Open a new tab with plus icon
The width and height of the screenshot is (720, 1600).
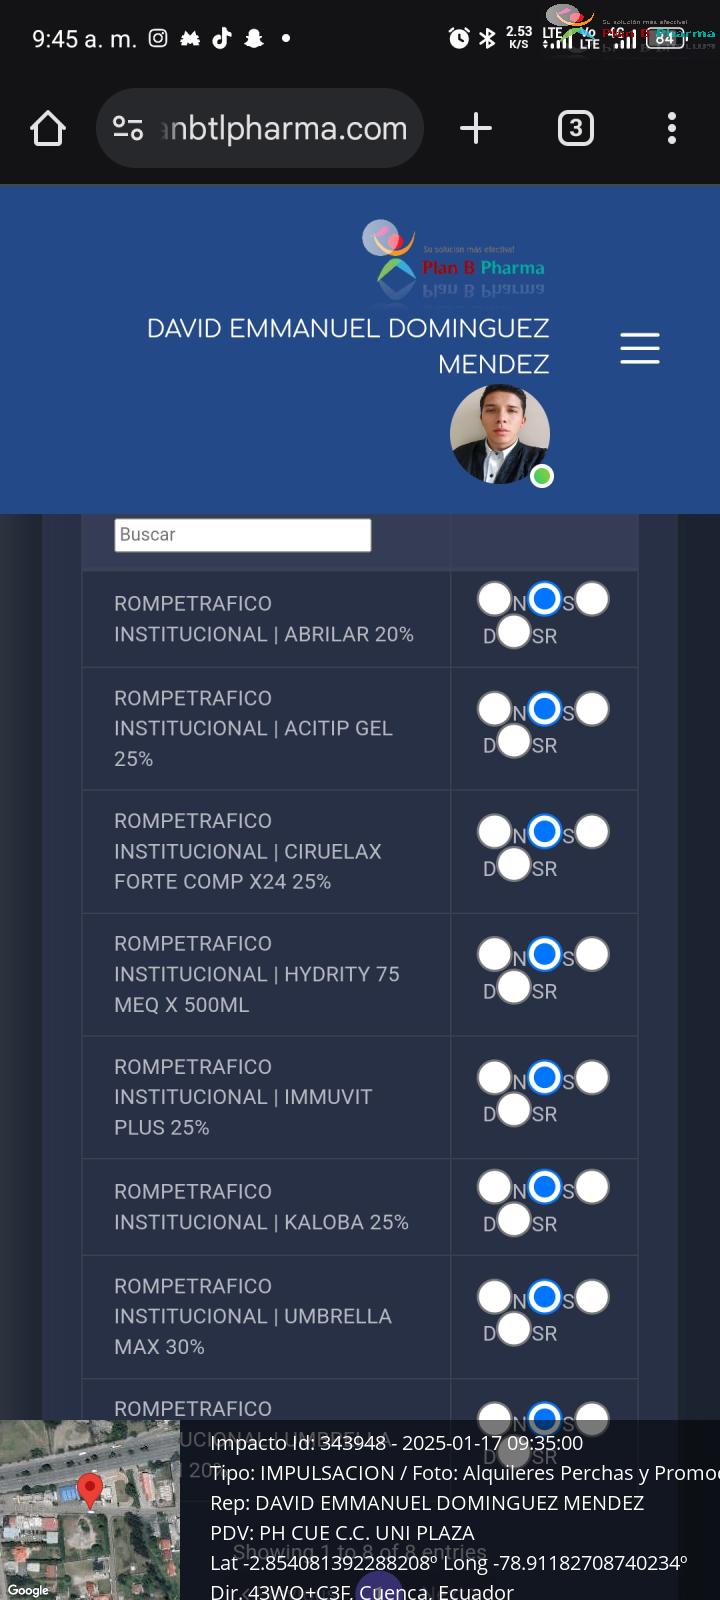[x=476, y=128]
